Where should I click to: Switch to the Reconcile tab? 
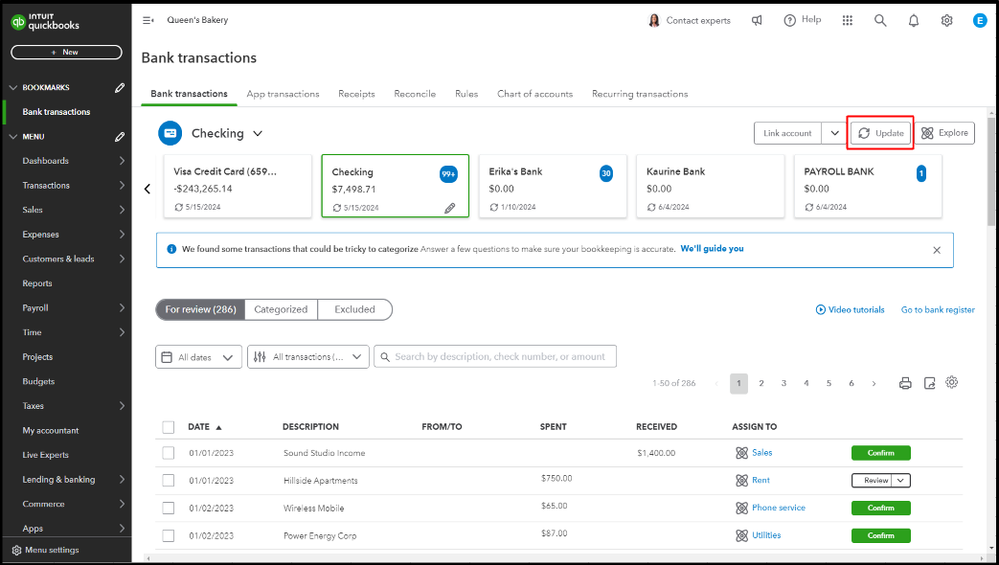[415, 94]
